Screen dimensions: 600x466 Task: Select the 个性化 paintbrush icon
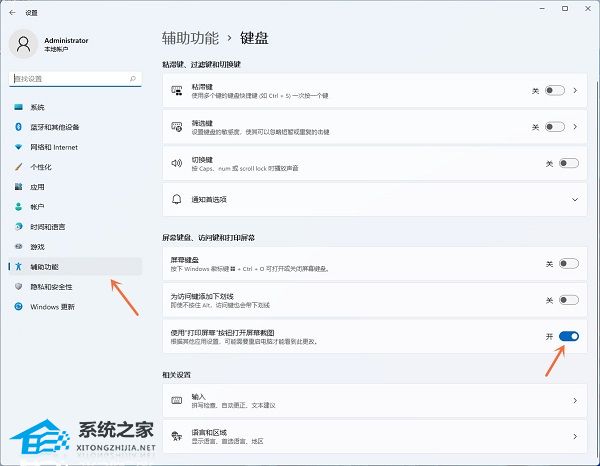click(x=18, y=167)
